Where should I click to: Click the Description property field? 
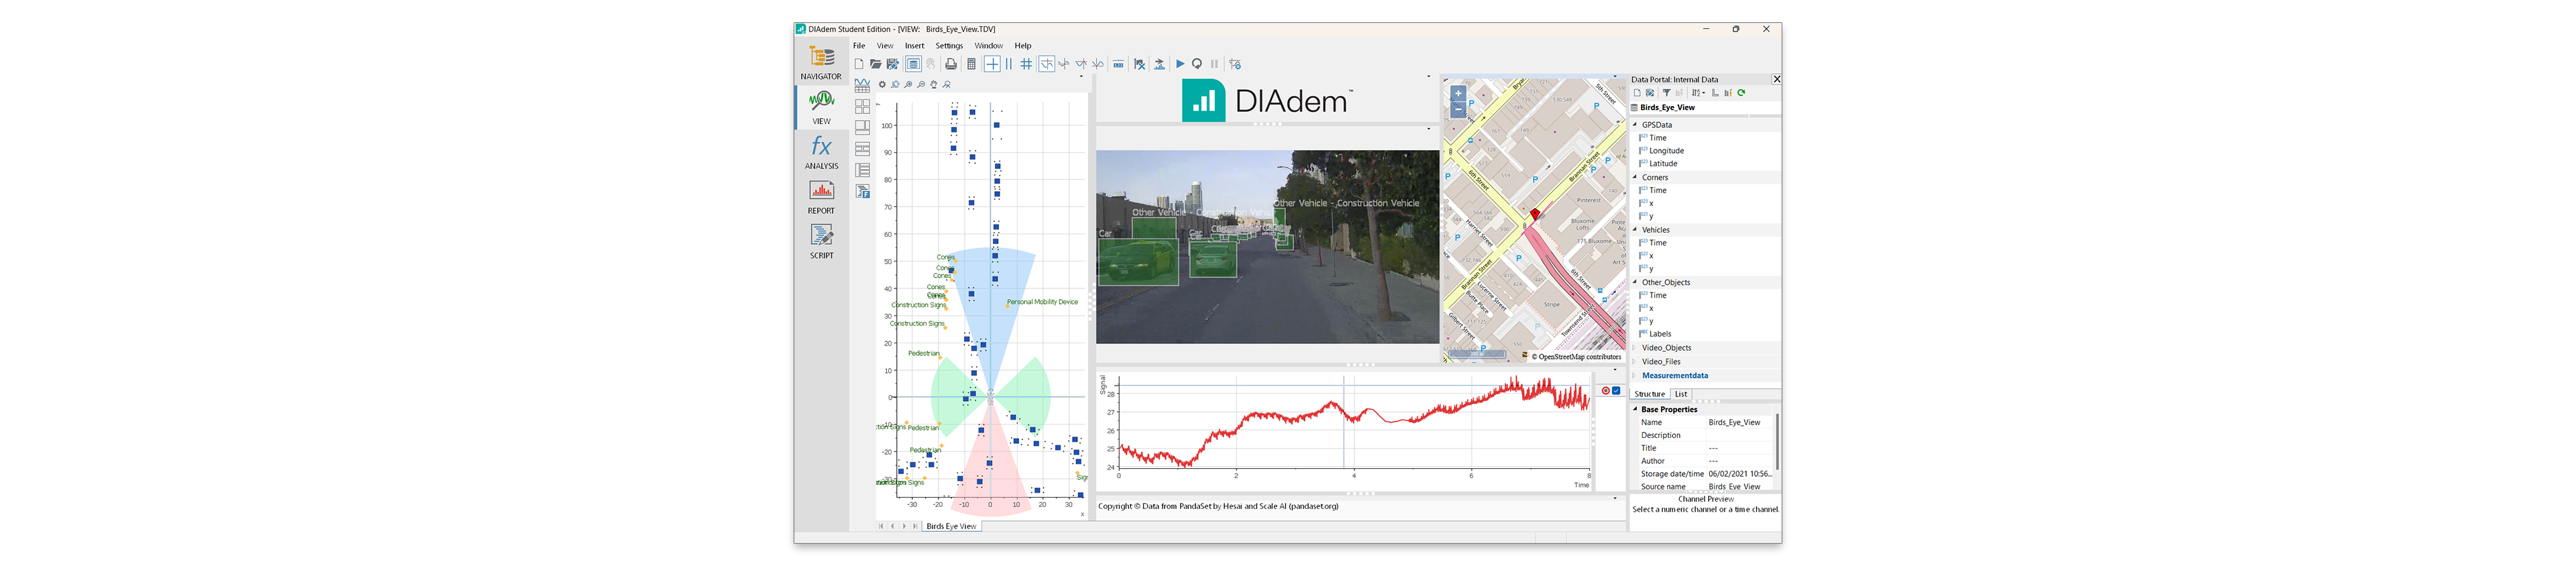pos(1739,435)
